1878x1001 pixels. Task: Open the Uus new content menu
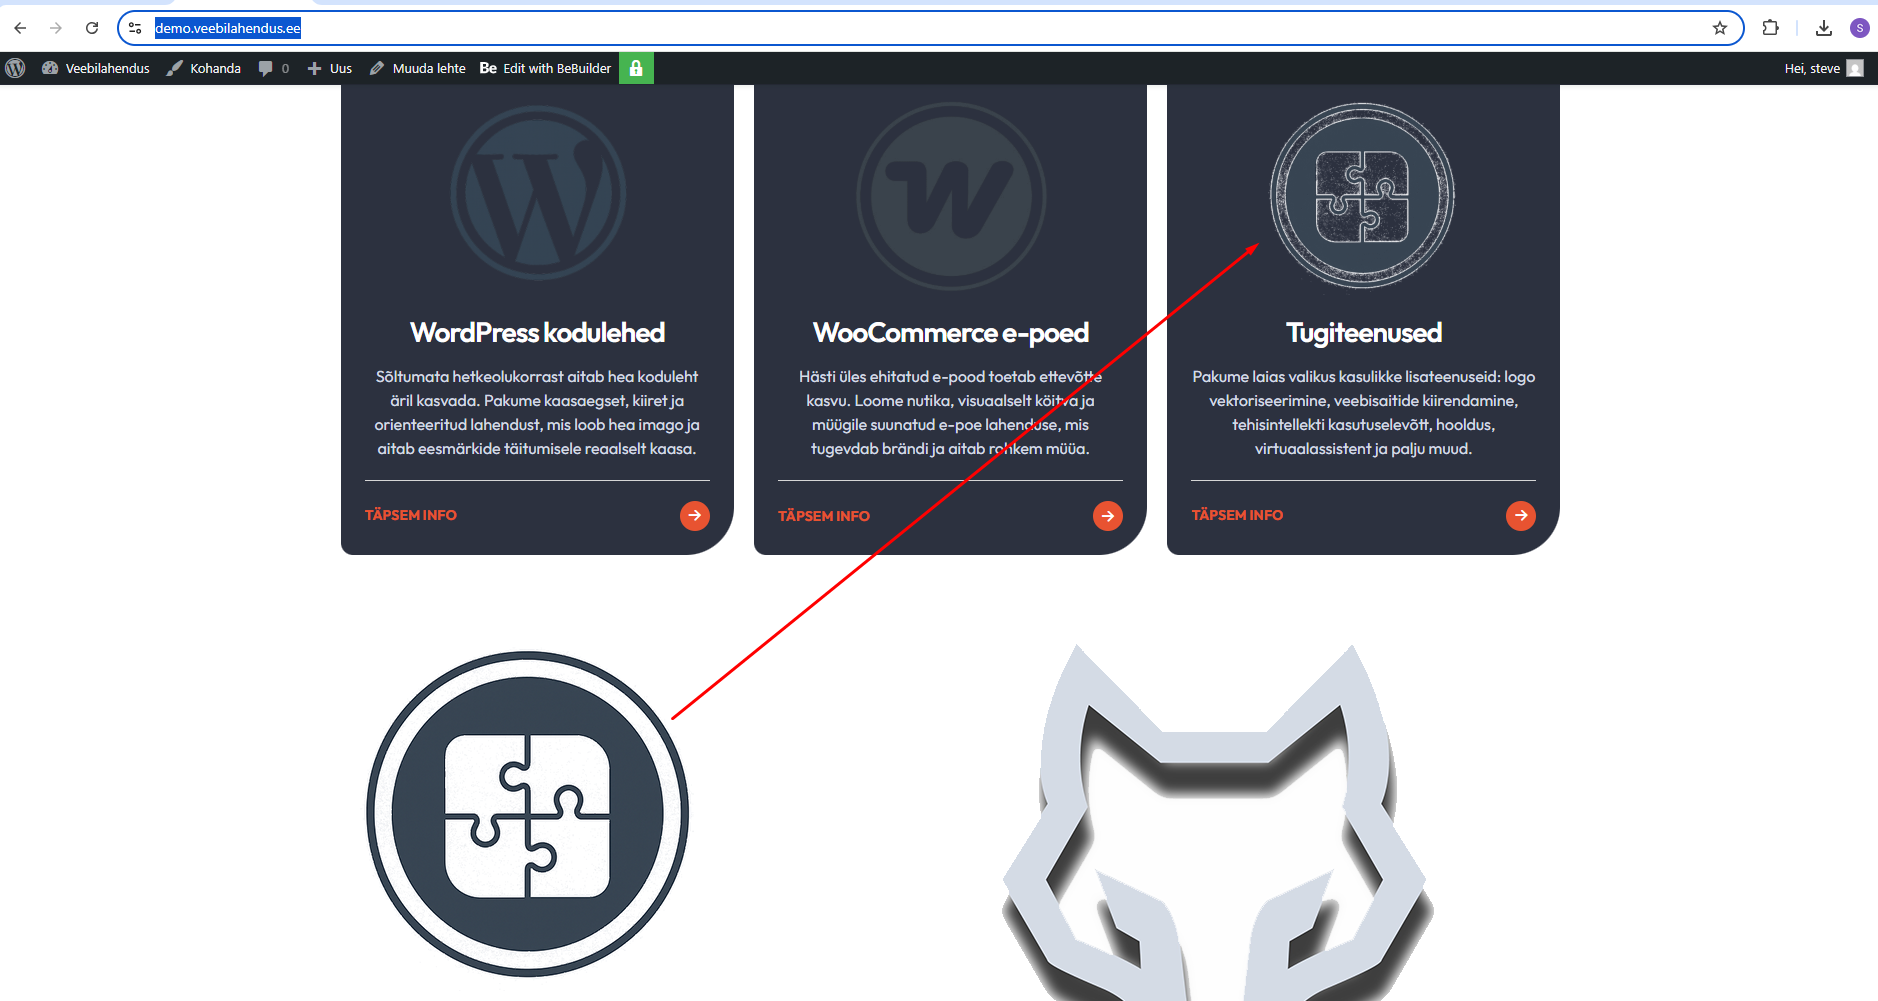click(330, 68)
